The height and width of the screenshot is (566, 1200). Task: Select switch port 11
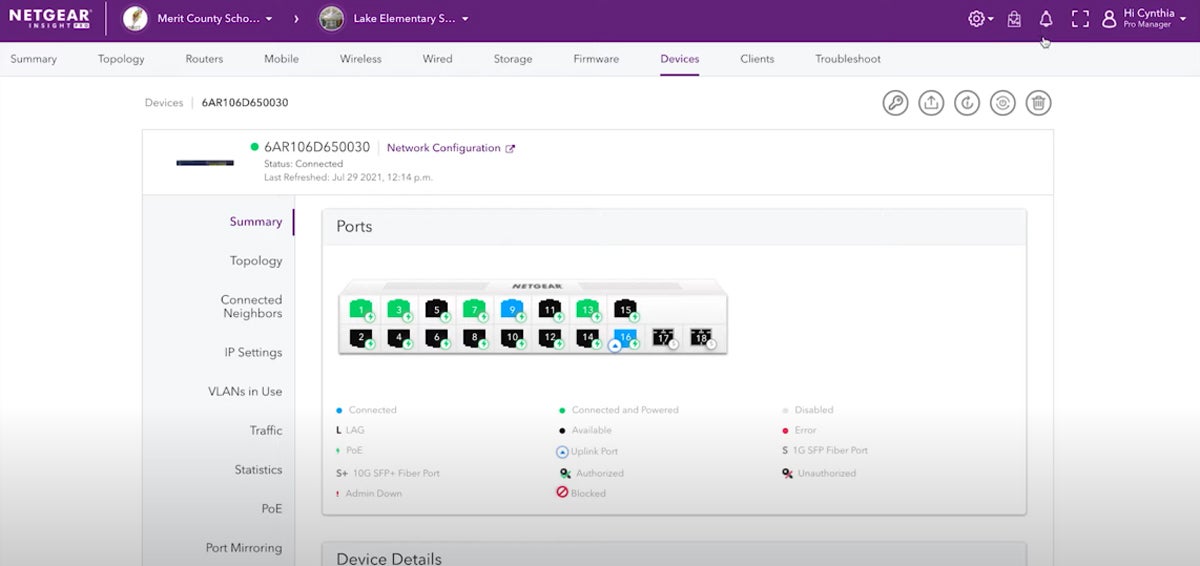550,309
